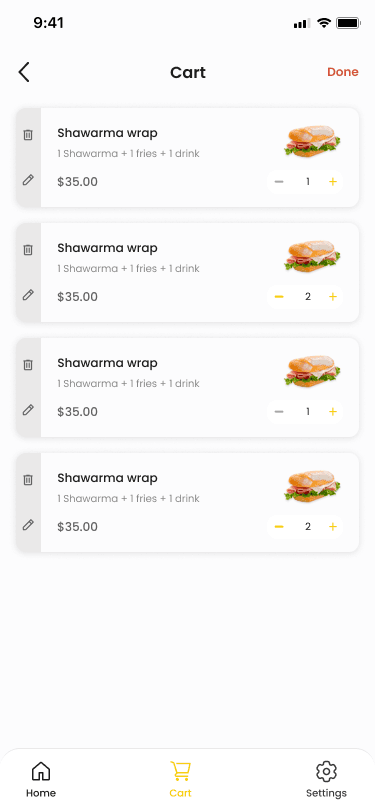Go back using the top-left arrow
The height and width of the screenshot is (812, 375).
(x=24, y=72)
